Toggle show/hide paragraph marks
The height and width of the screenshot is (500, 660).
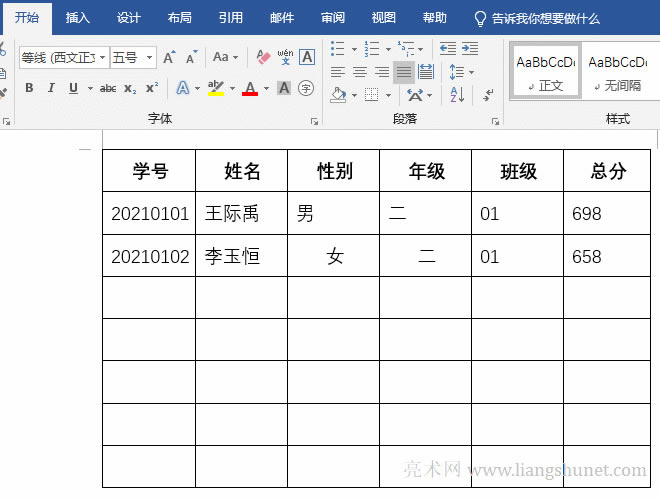pos(488,95)
